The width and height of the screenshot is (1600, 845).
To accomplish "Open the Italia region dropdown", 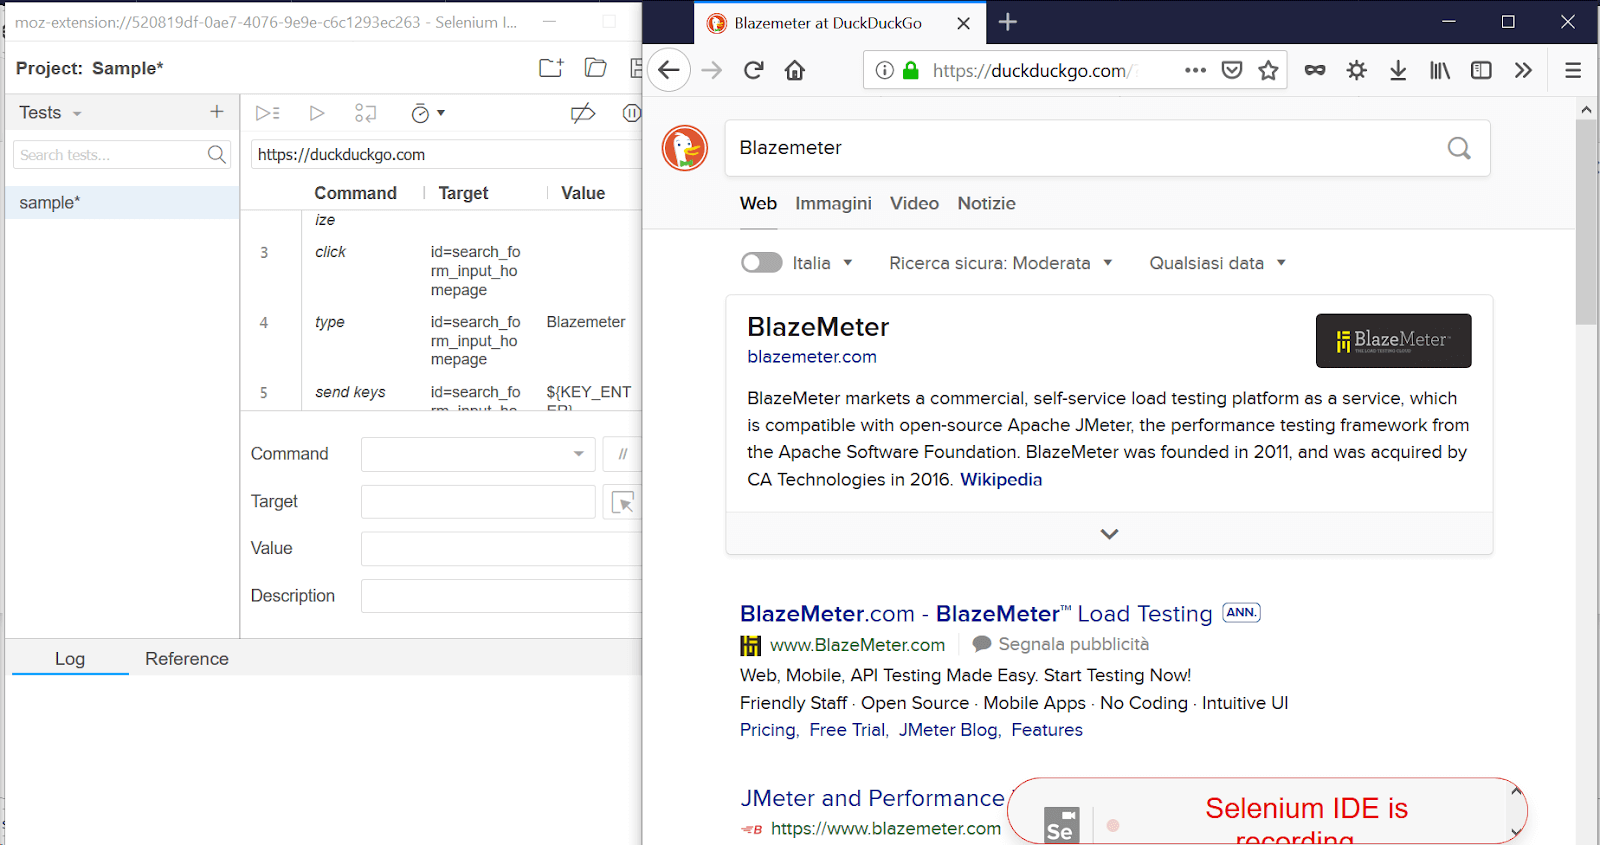I will coord(823,263).
